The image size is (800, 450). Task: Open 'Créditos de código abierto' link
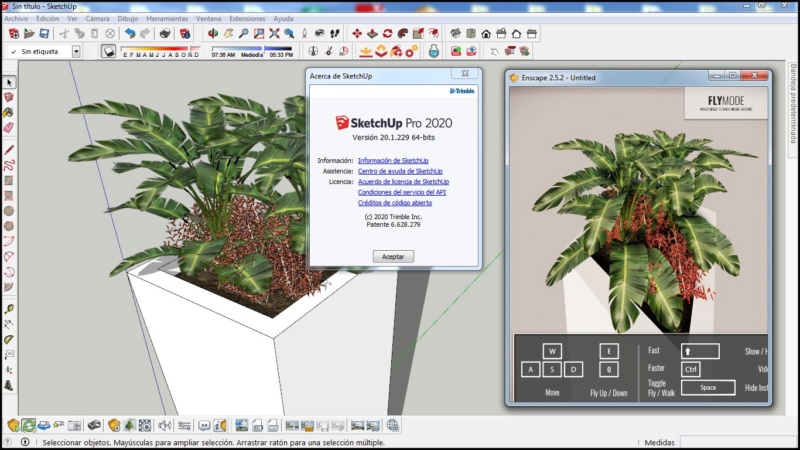point(394,203)
